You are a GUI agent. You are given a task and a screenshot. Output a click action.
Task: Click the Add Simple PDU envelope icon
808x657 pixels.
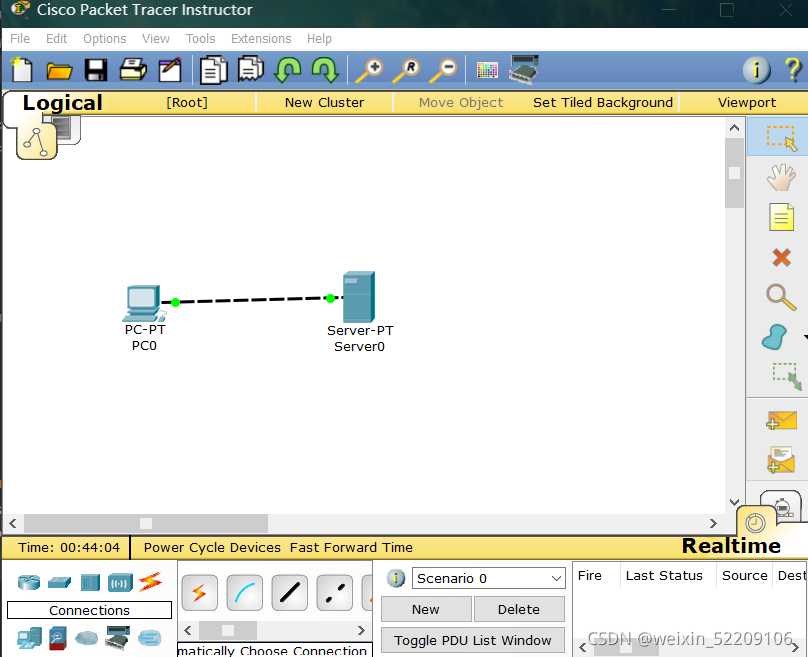(x=781, y=420)
